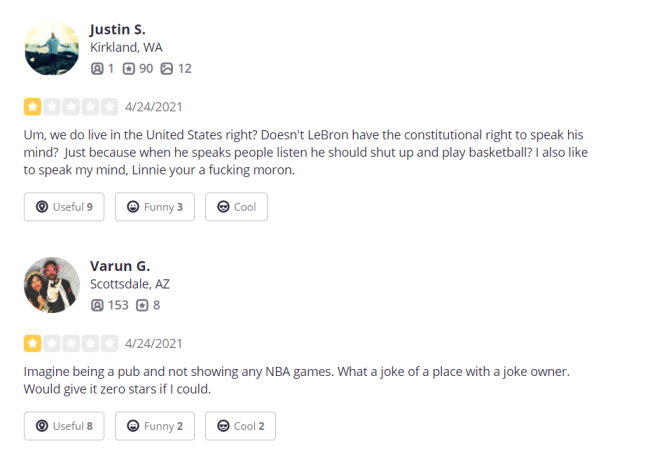
Task: Click Varun G.'s profile photo
Action: point(52,285)
